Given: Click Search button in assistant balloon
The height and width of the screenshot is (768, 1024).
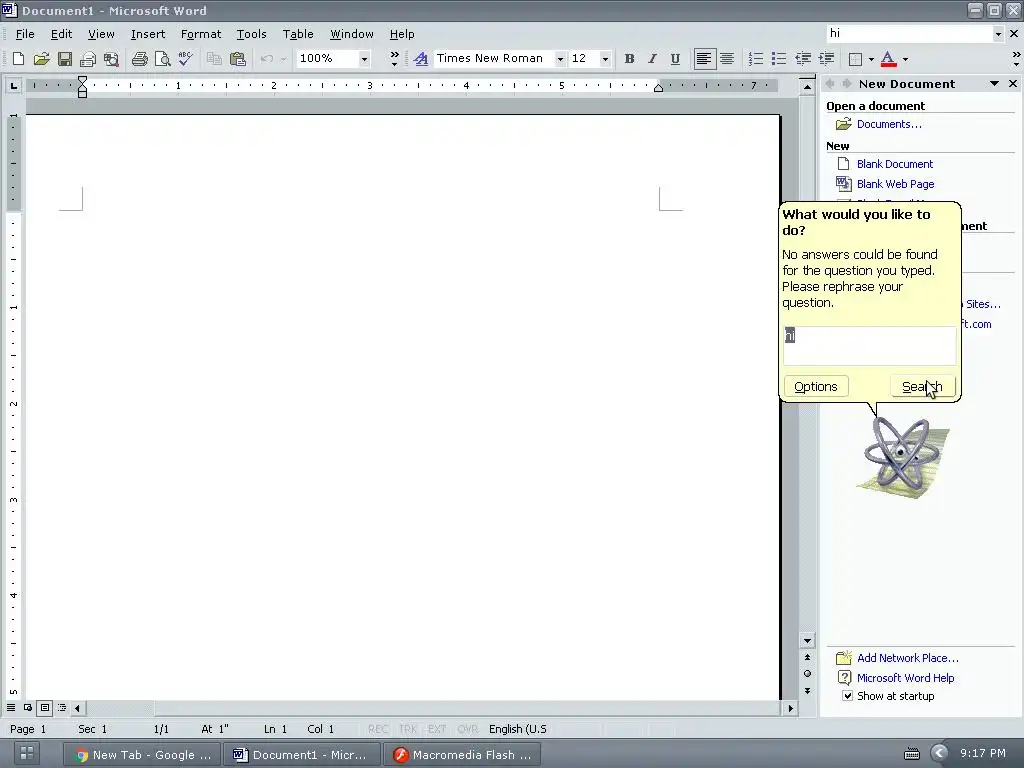Looking at the screenshot, I should pos(922,387).
